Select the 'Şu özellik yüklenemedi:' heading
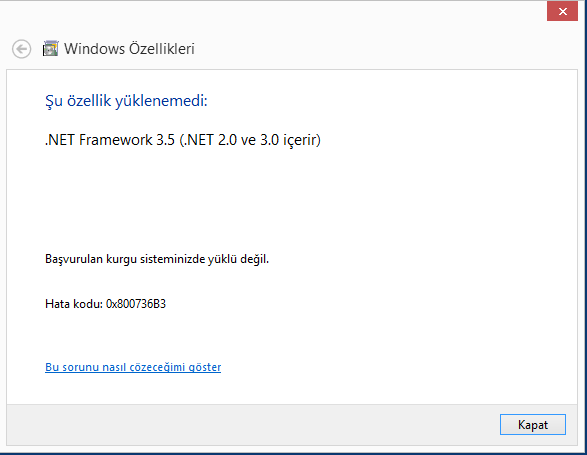This screenshot has width=587, height=455. pos(126,101)
